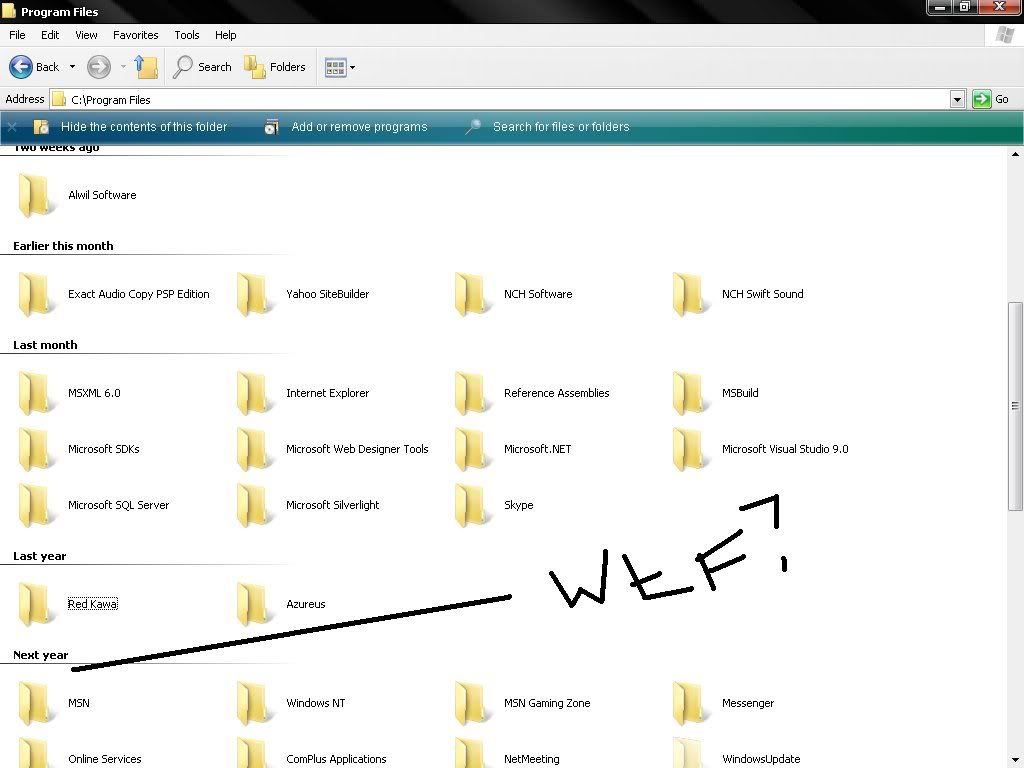Open the View menu
Viewport: 1024px width, 768px height.
[86, 35]
